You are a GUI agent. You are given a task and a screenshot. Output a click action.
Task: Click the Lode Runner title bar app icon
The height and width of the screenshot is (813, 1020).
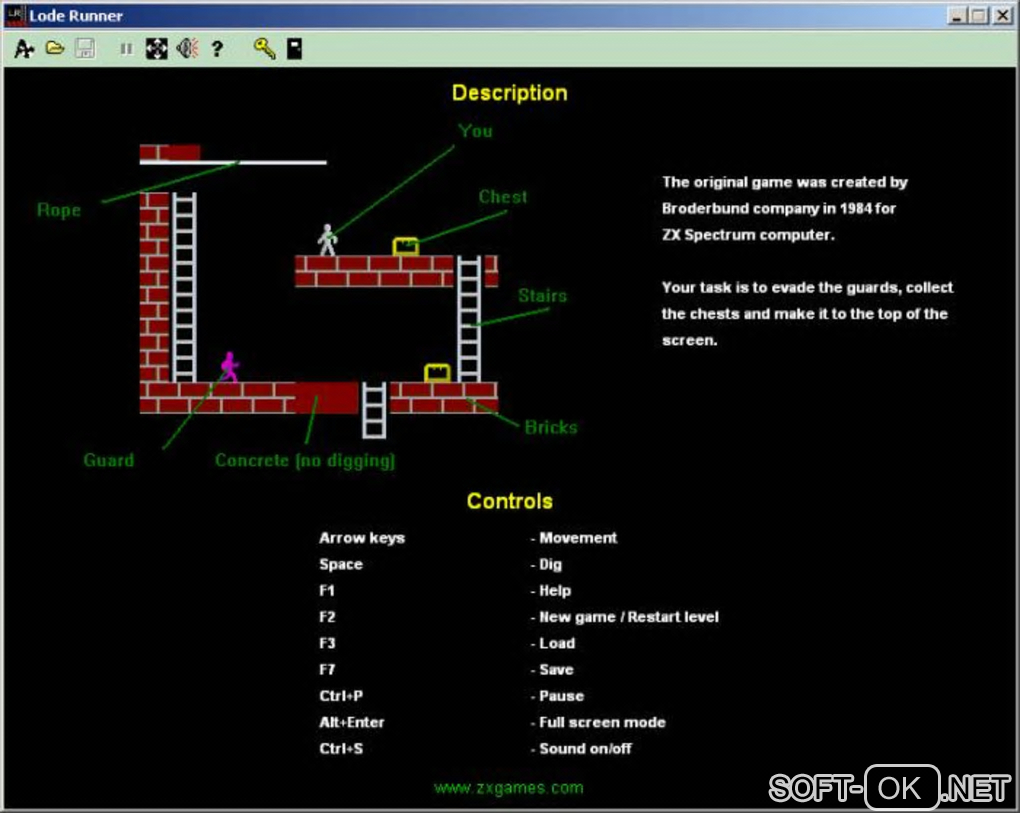pyautogui.click(x=15, y=16)
